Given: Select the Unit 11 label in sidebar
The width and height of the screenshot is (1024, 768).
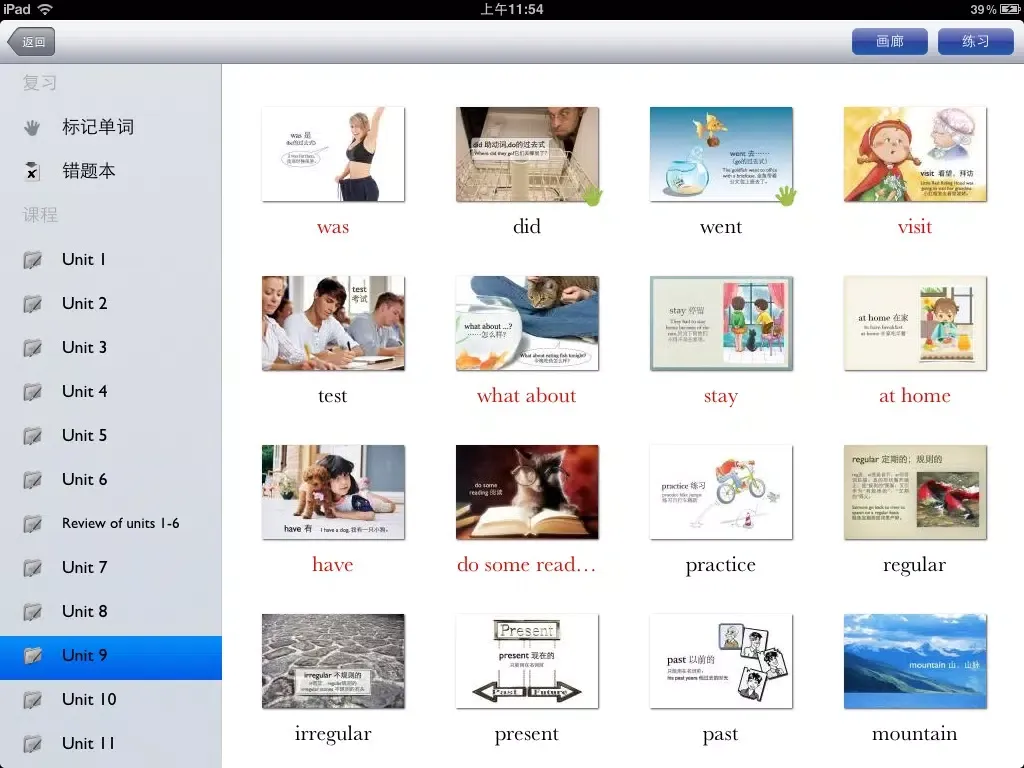Looking at the screenshot, I should point(88,743).
